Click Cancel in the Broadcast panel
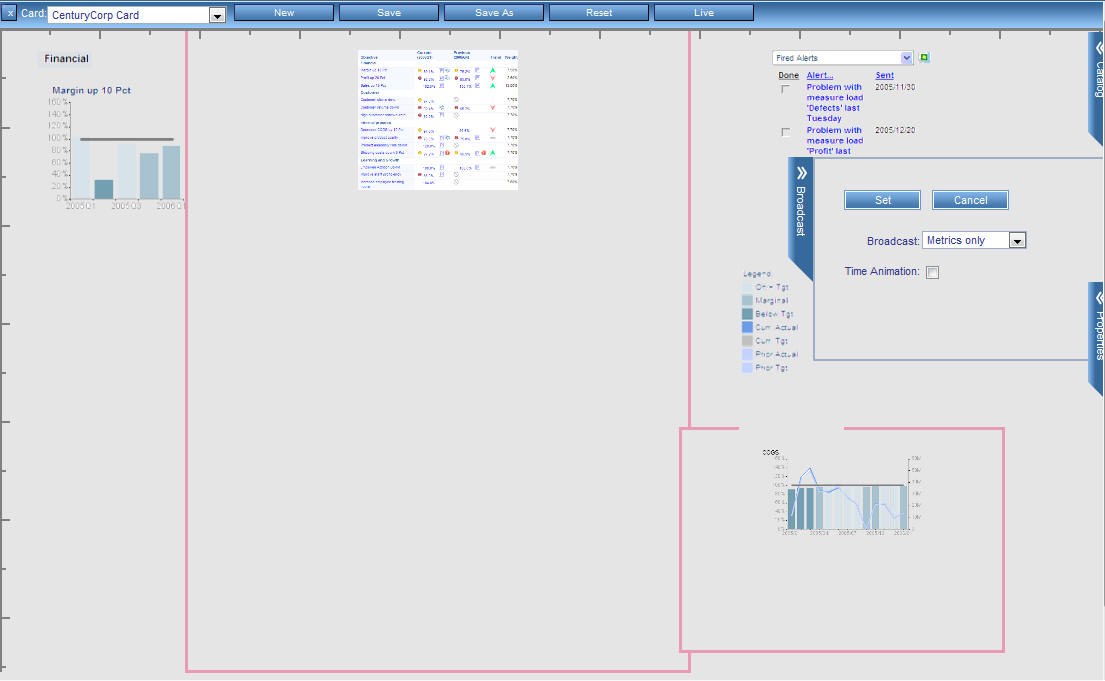Viewport: 1105px width, 681px height. [x=970, y=200]
